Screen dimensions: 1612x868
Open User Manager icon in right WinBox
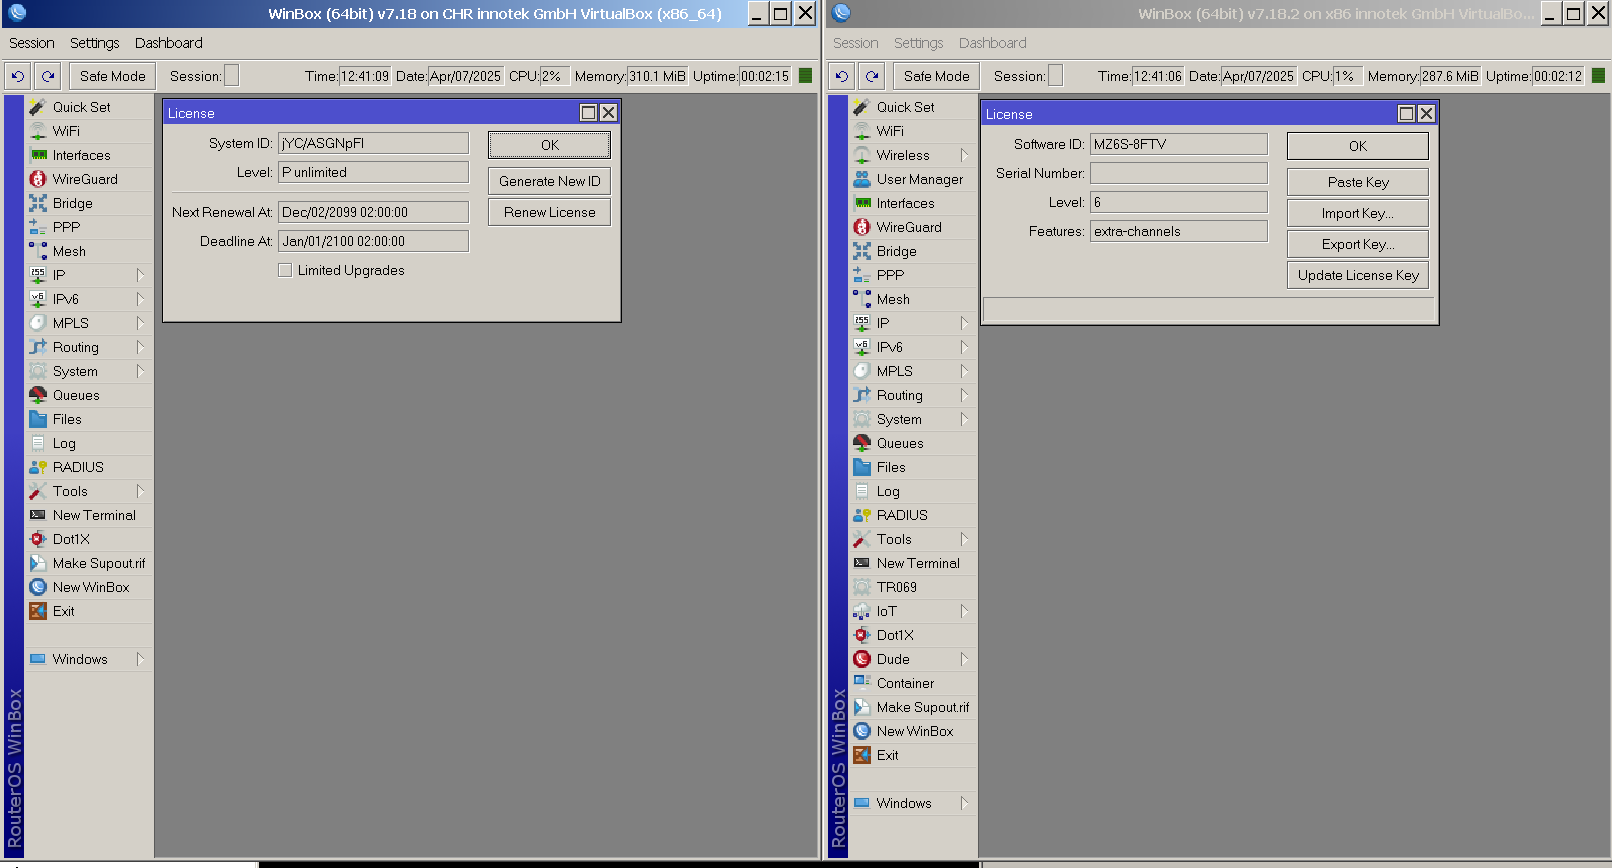coord(862,179)
